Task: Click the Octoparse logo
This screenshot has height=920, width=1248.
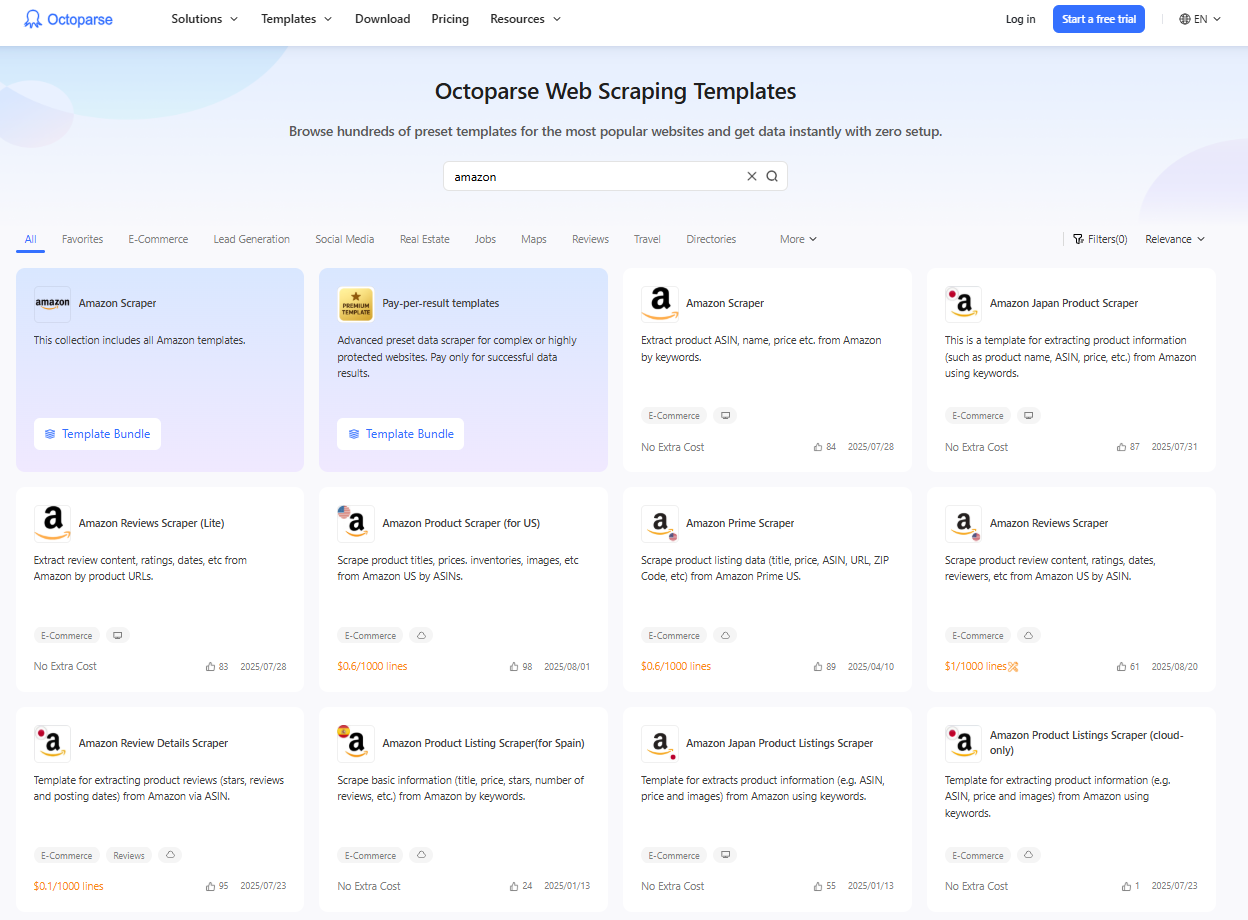Action: pos(68,19)
